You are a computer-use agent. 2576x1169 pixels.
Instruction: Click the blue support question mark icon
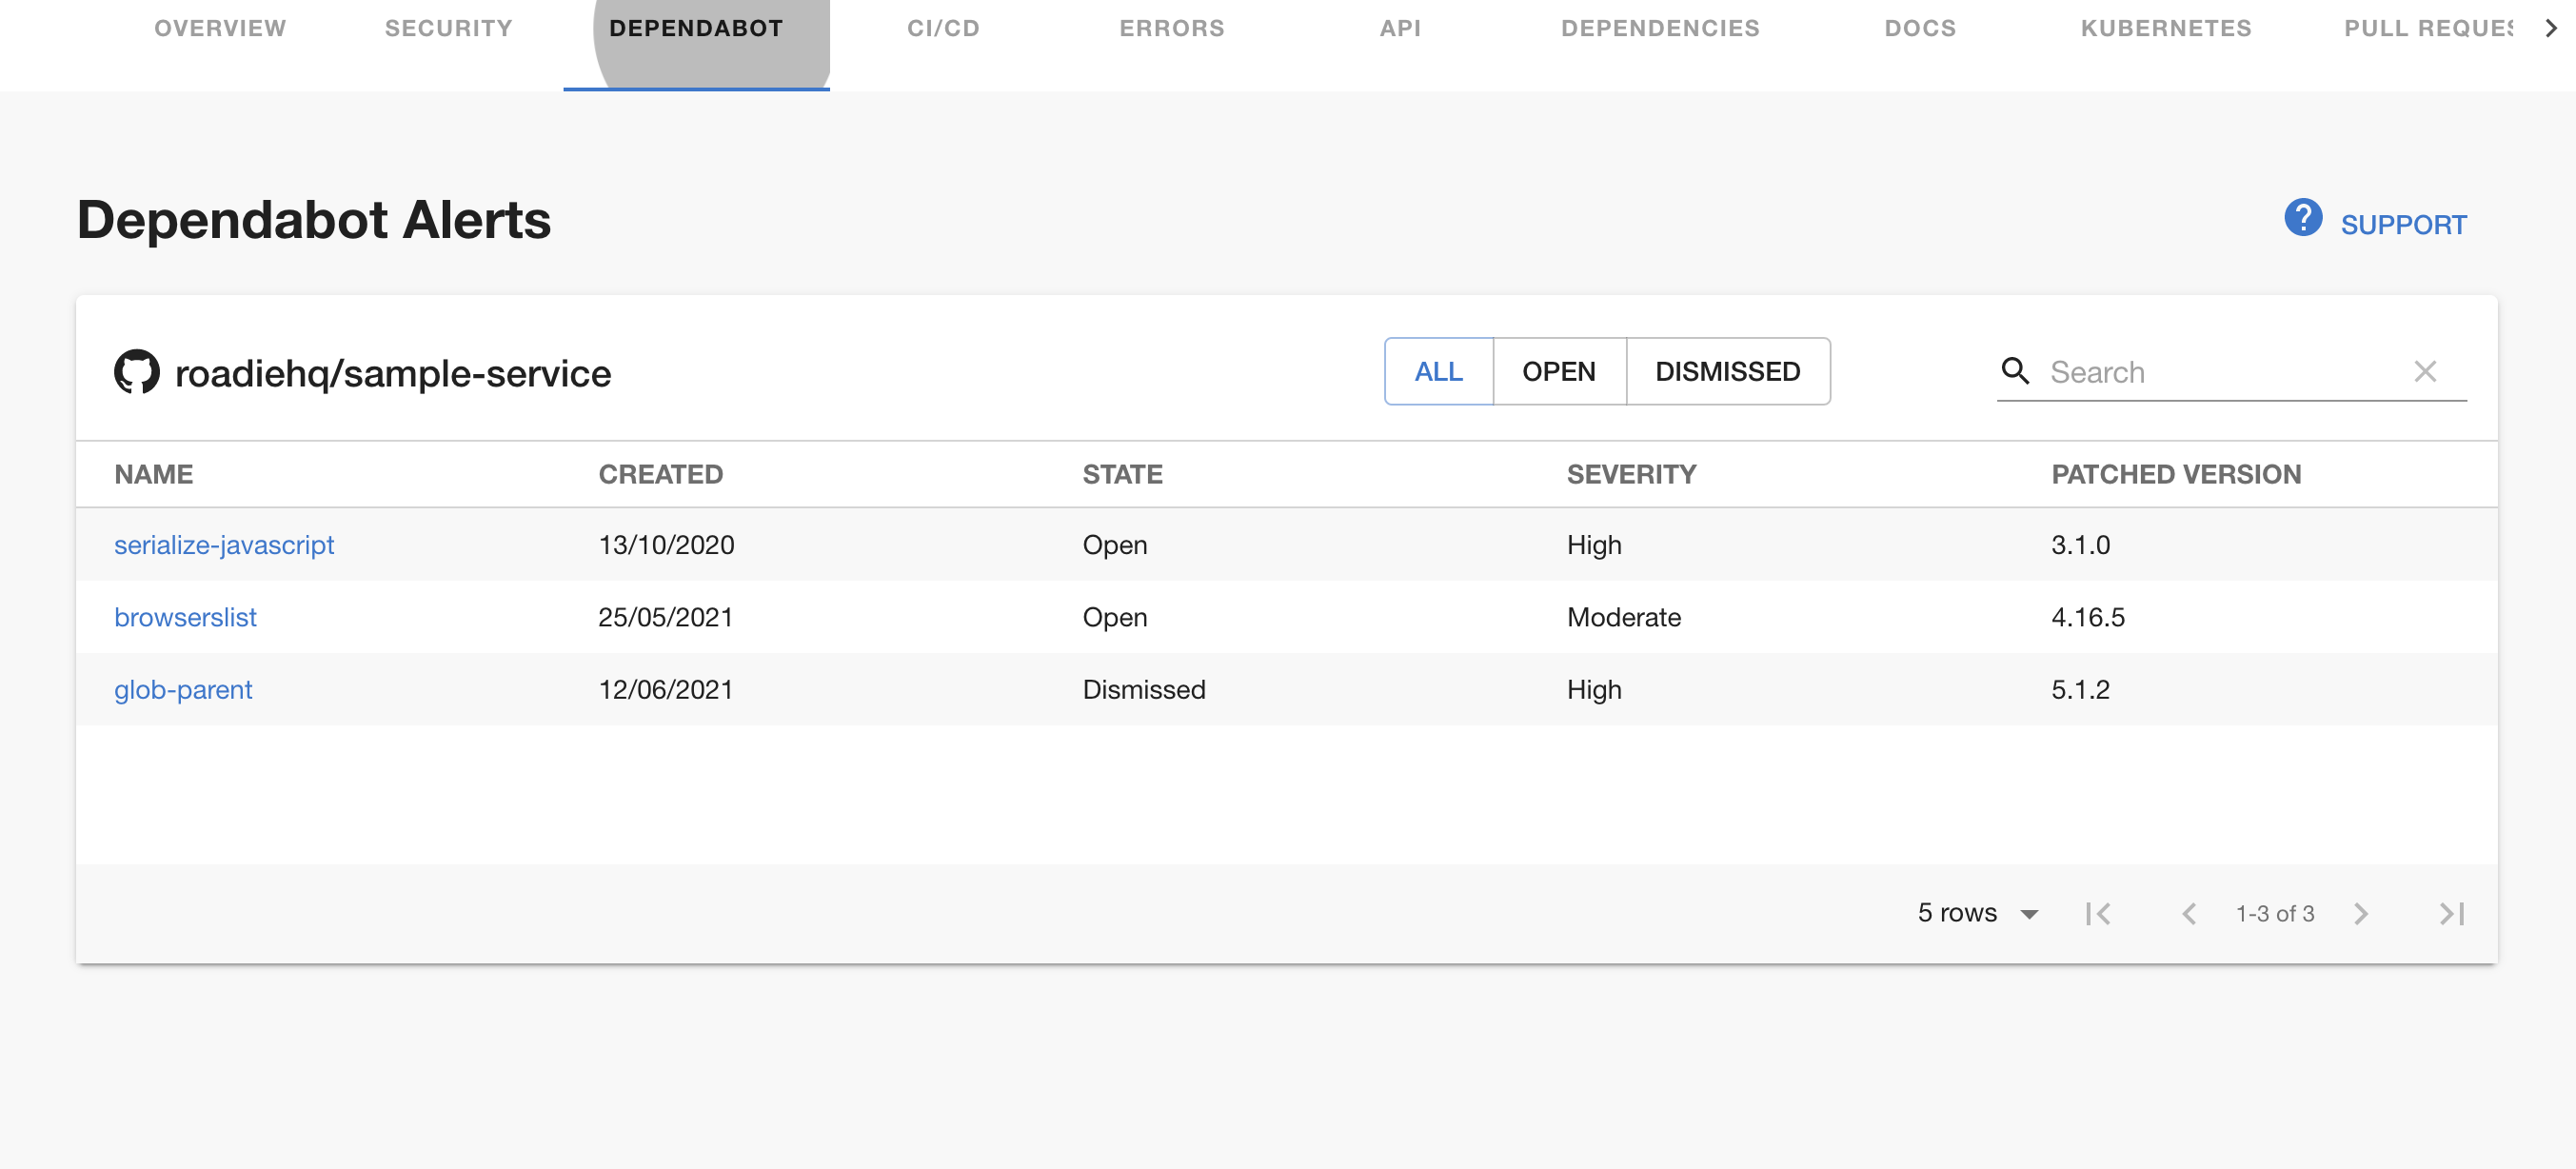pos(2303,218)
